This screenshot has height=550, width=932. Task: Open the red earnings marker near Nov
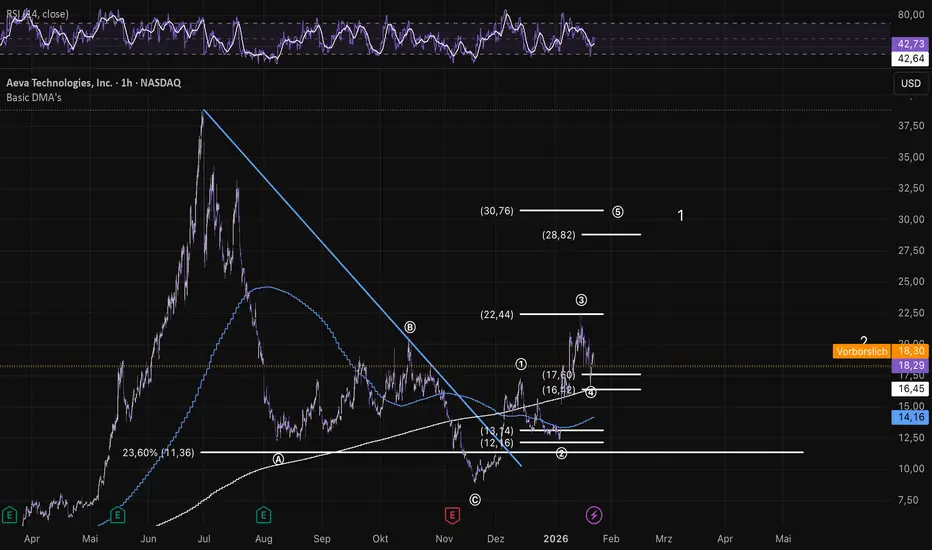click(x=452, y=514)
